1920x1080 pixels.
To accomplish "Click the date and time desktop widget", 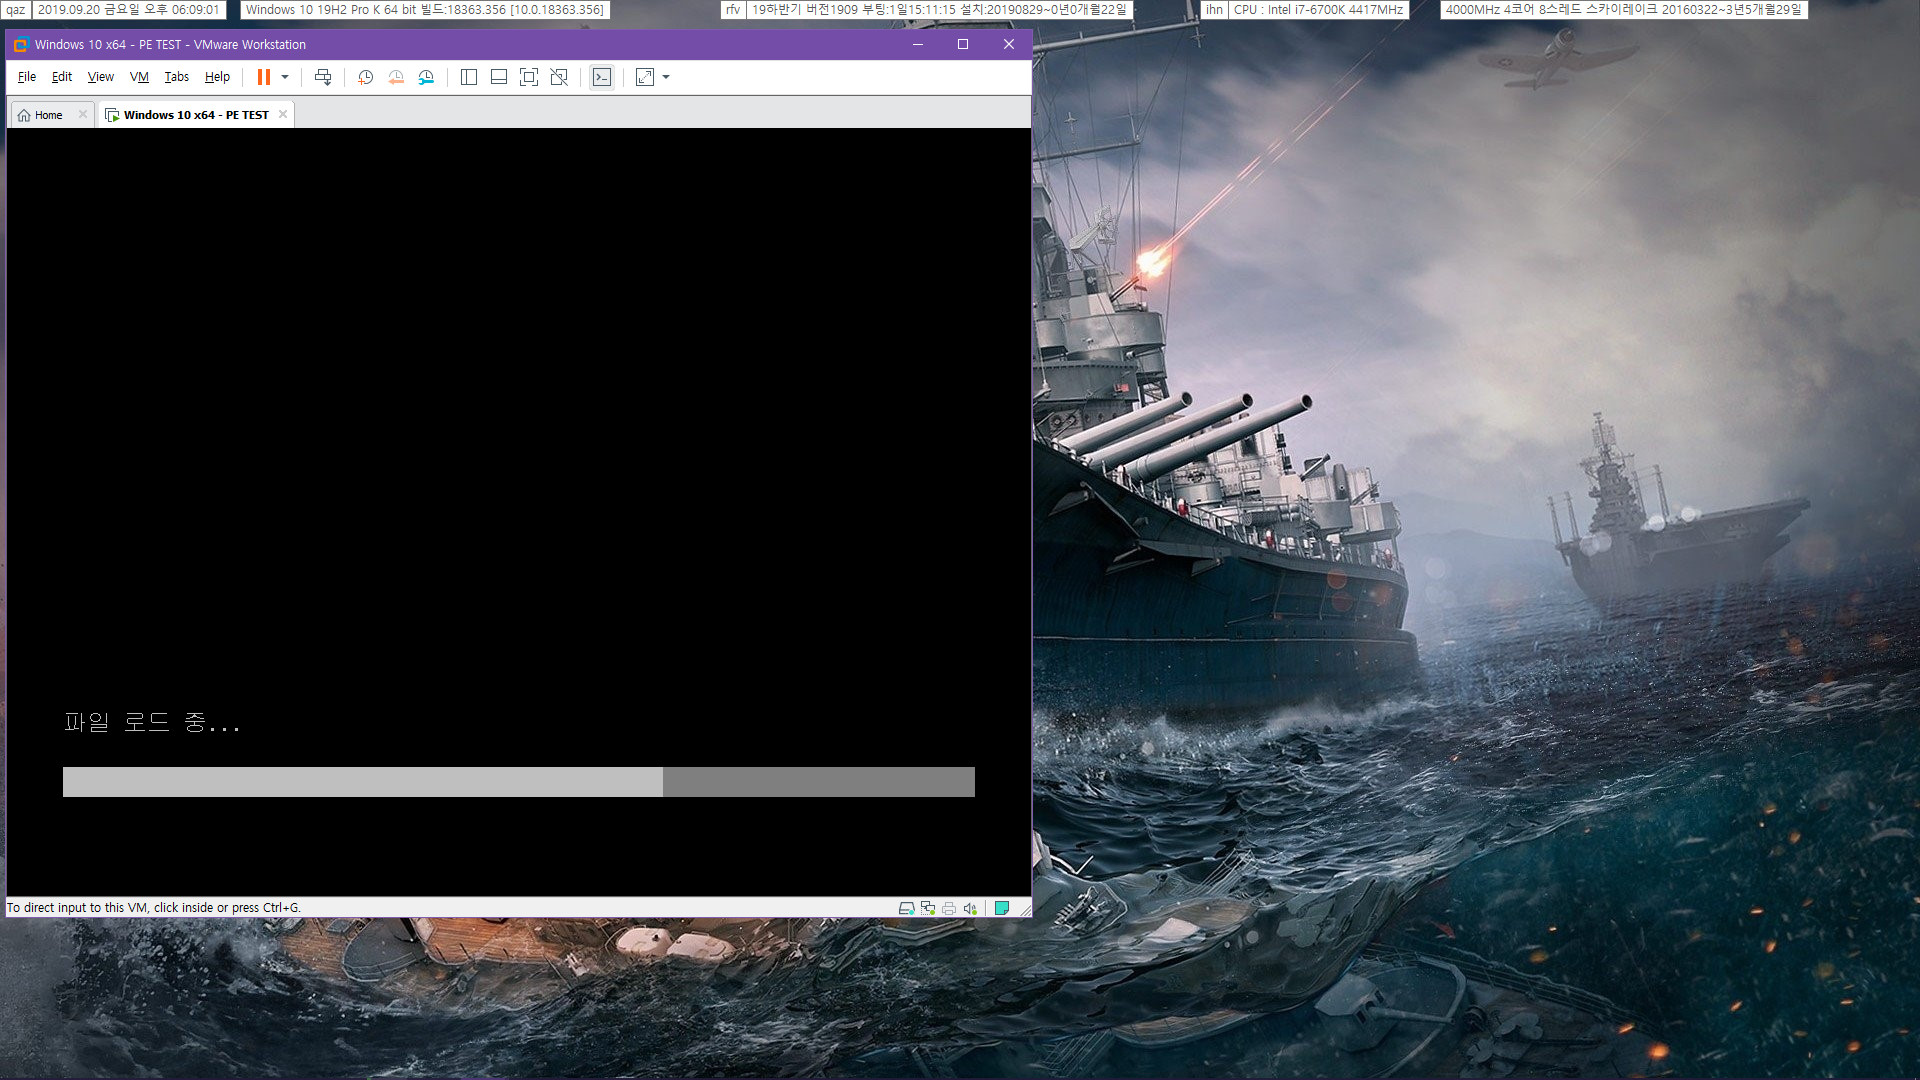I will point(129,10).
